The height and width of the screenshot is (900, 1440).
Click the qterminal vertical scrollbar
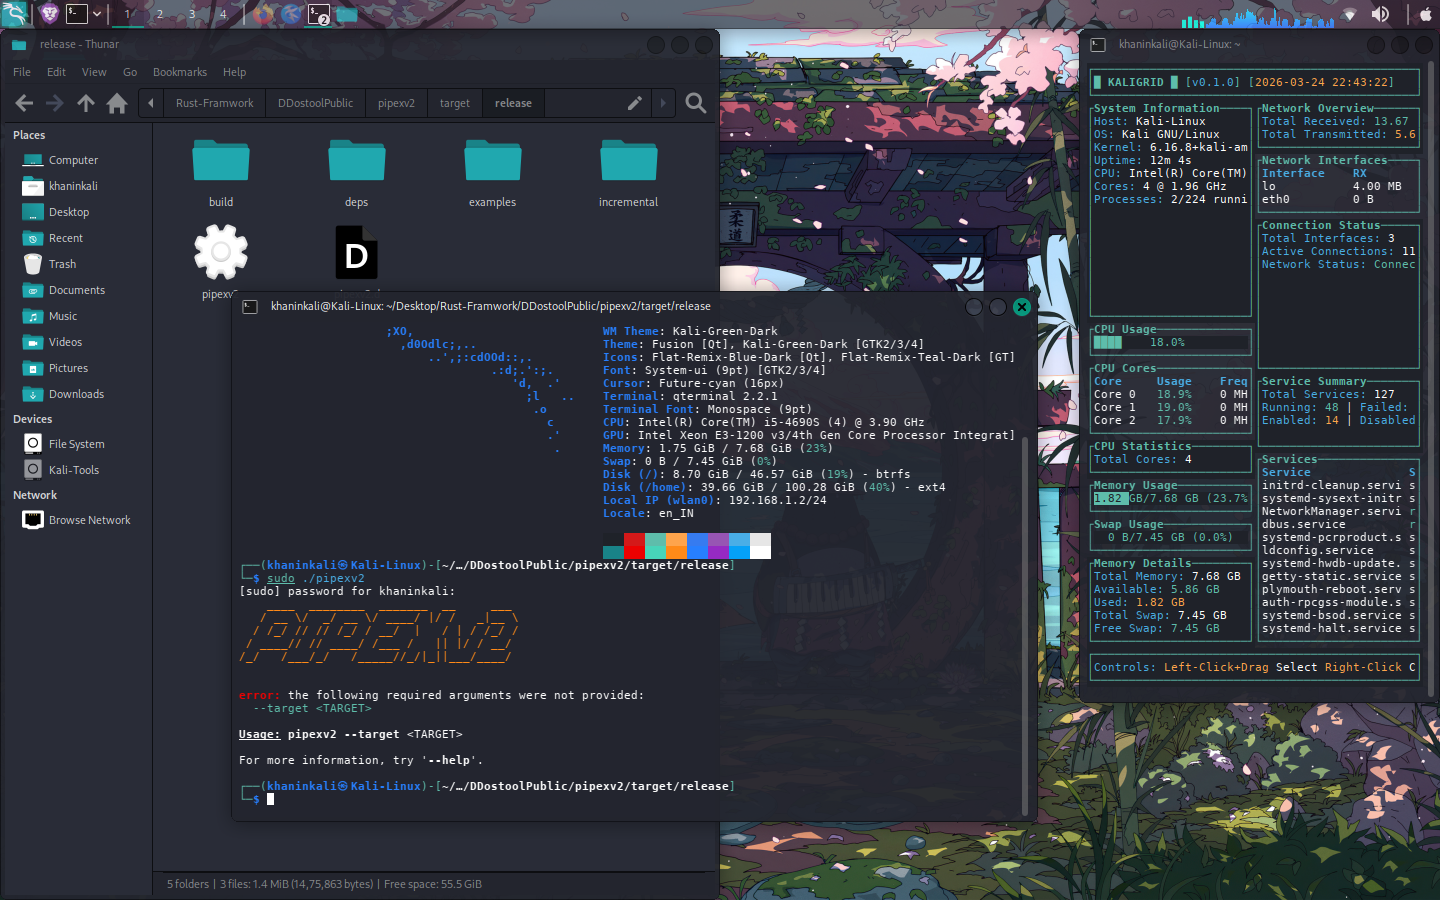[x=1024, y=625]
